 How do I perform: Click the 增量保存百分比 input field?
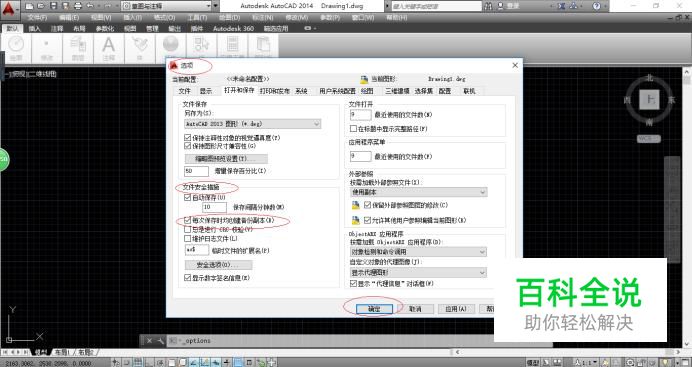[x=196, y=171]
